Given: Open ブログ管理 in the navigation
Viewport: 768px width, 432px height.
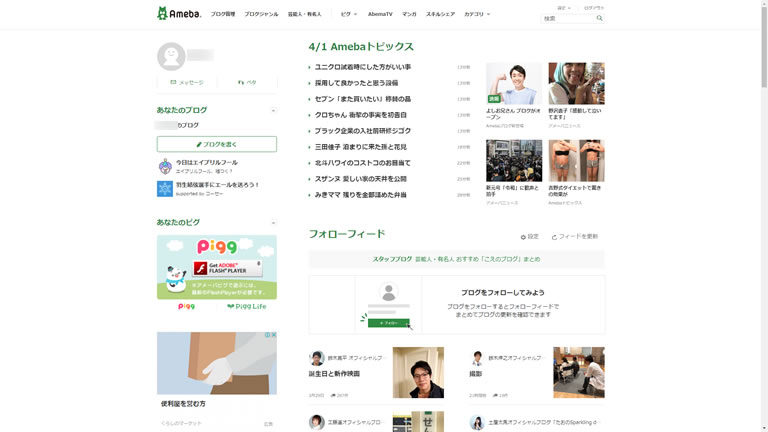Looking at the screenshot, I should 223,14.
